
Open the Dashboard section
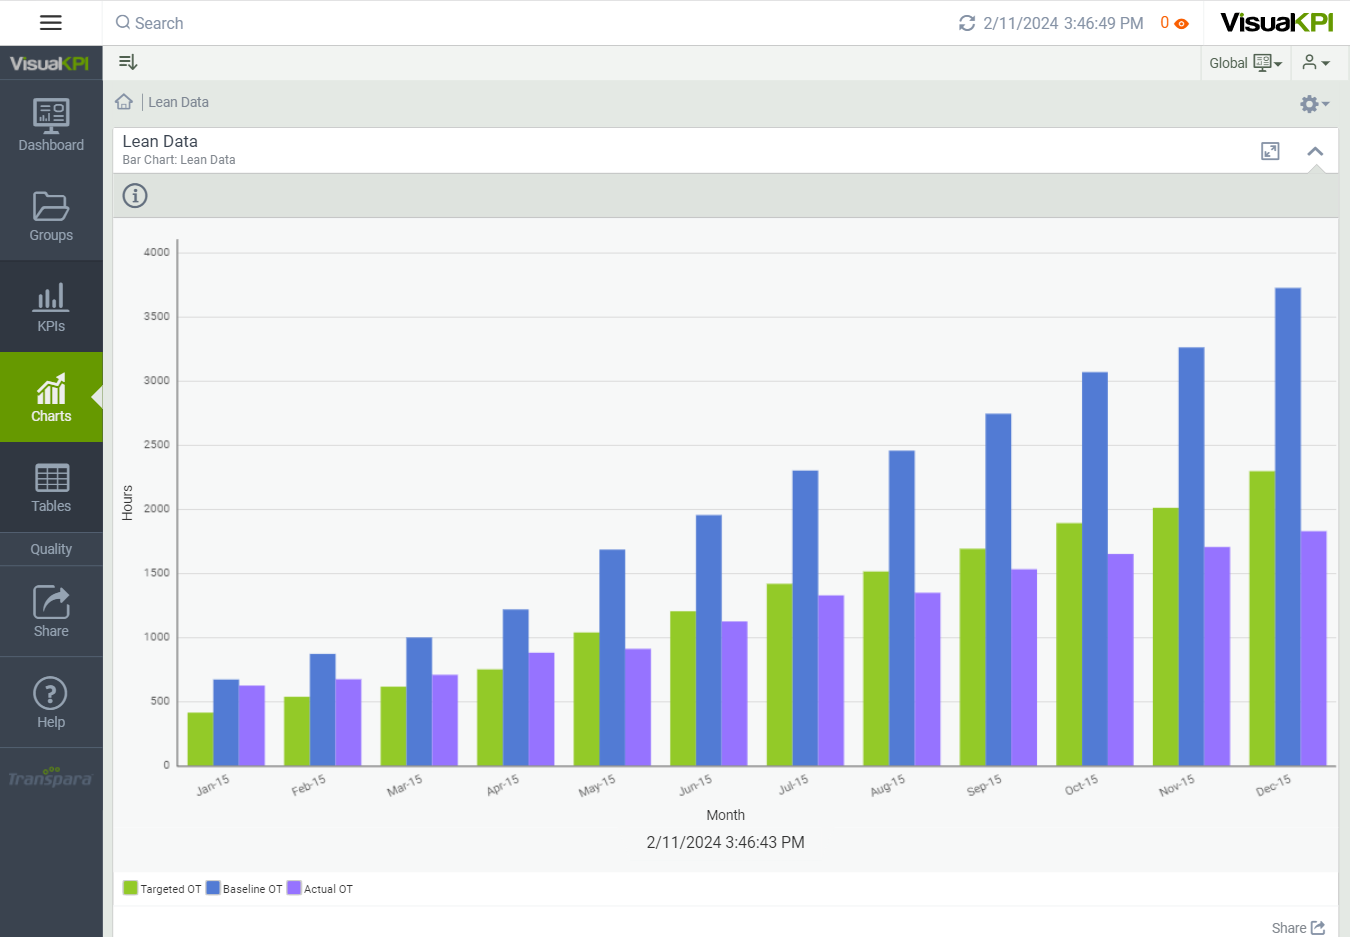tap(51, 125)
